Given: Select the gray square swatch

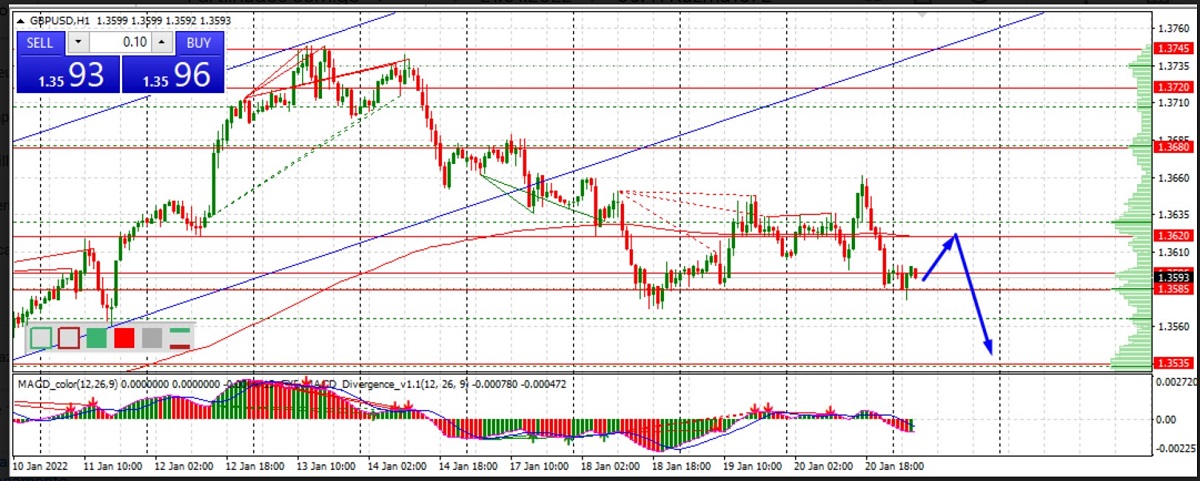Looking at the screenshot, I should 152,338.
